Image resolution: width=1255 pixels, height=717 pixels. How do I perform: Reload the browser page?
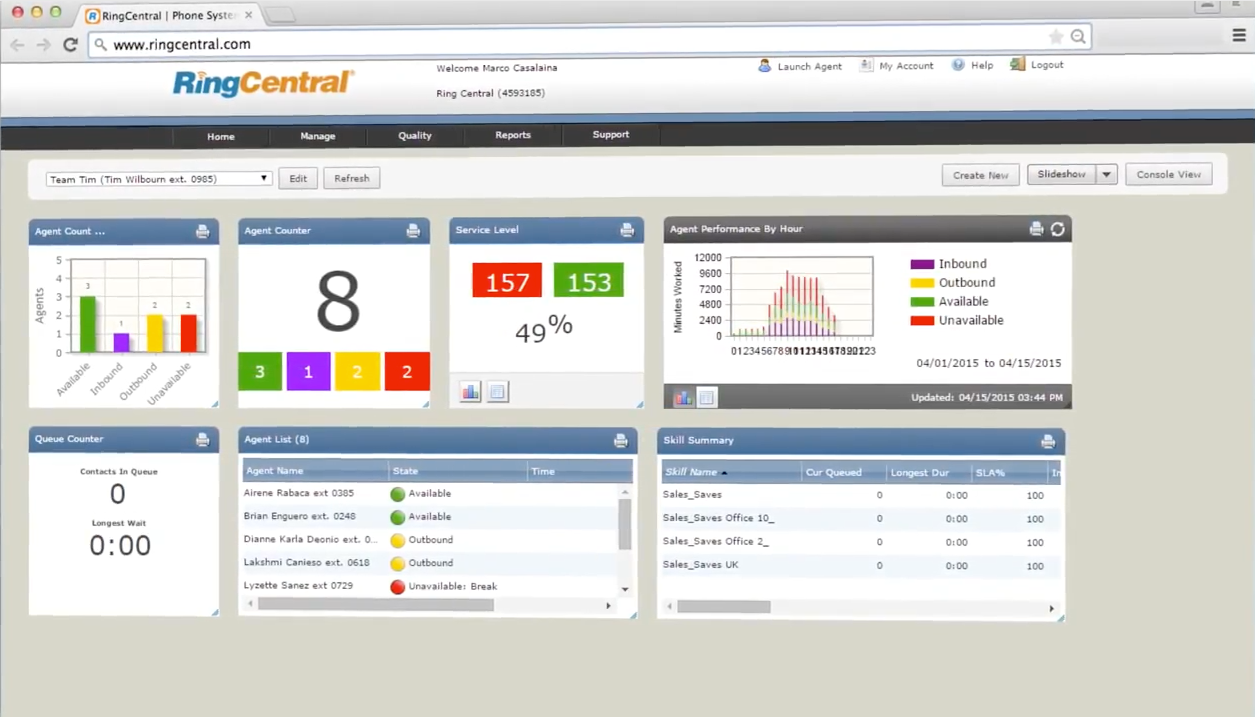70,44
